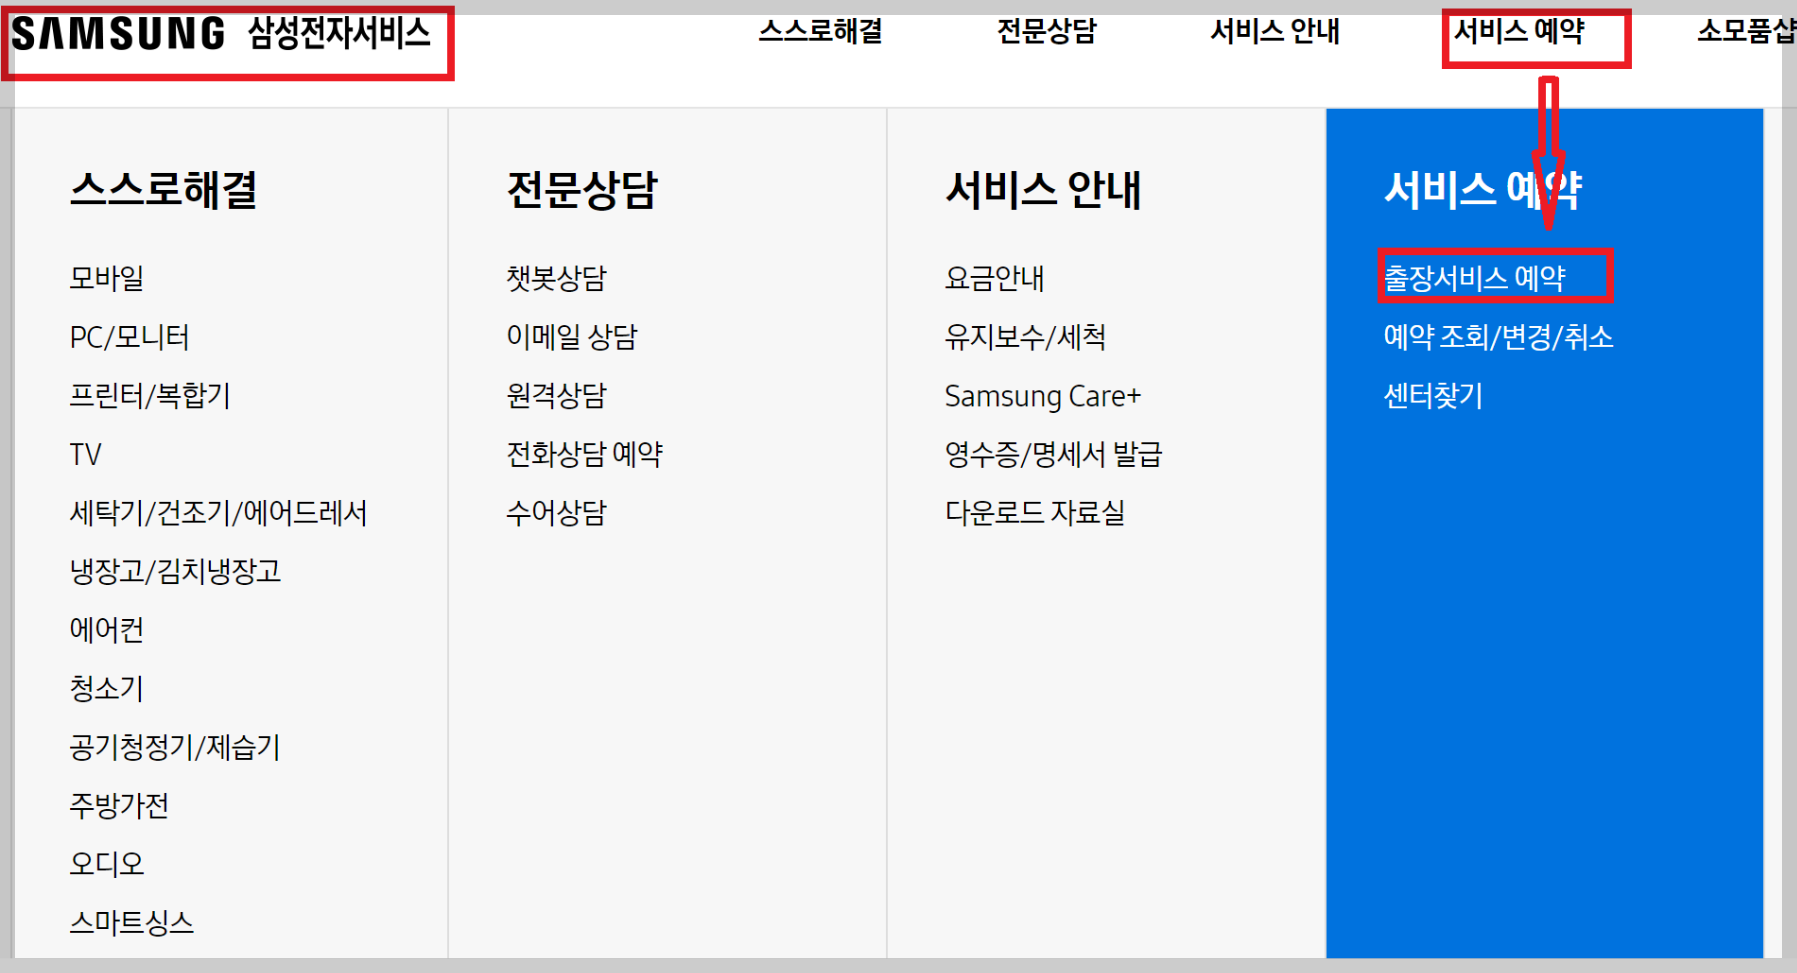
Task: Open the TV troubleshooting page
Action: (x=86, y=454)
